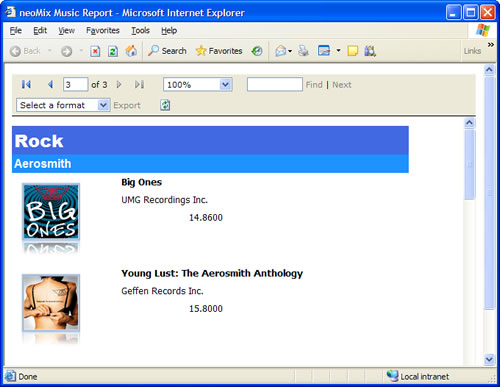The image size is (500, 387).
Task: Click the outer scrollbar down arrow
Action: click(489, 359)
